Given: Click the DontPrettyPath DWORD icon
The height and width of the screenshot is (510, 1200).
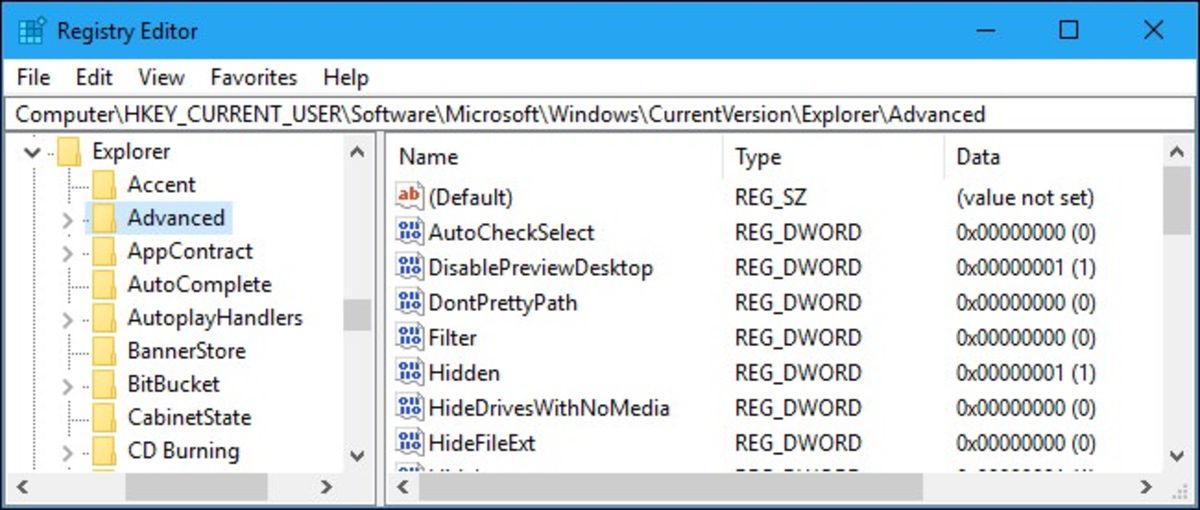Looking at the screenshot, I should click(410, 302).
